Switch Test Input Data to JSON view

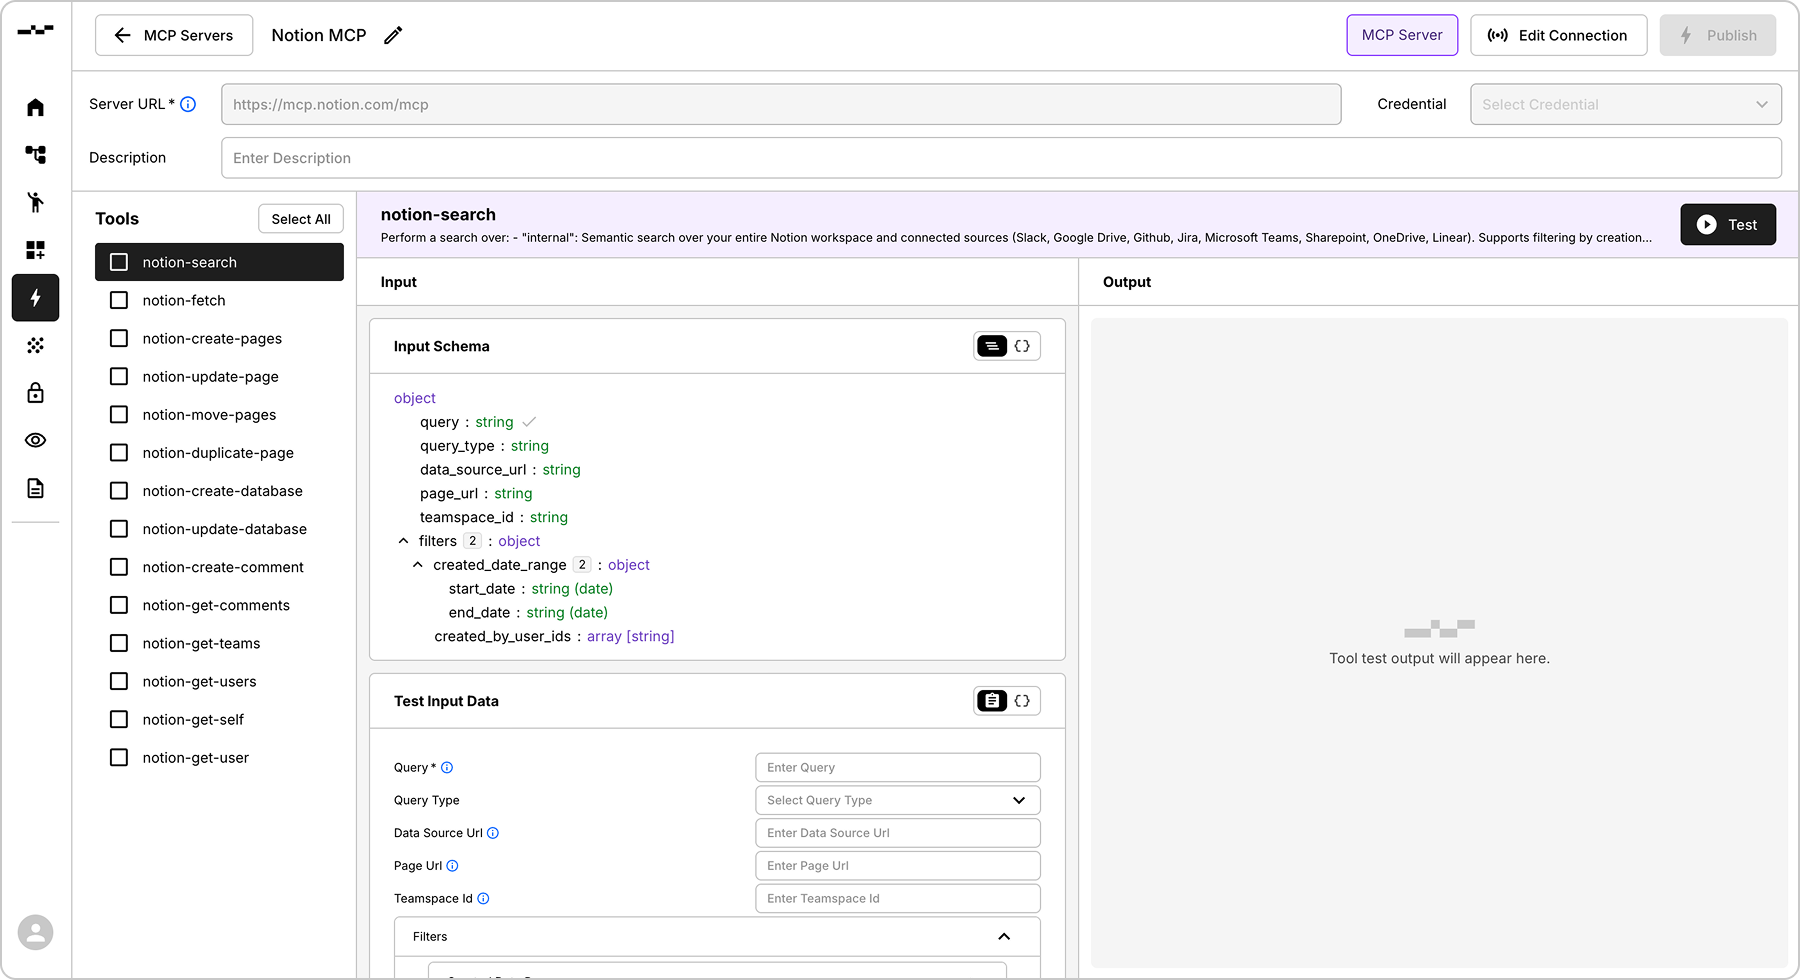[1022, 701]
